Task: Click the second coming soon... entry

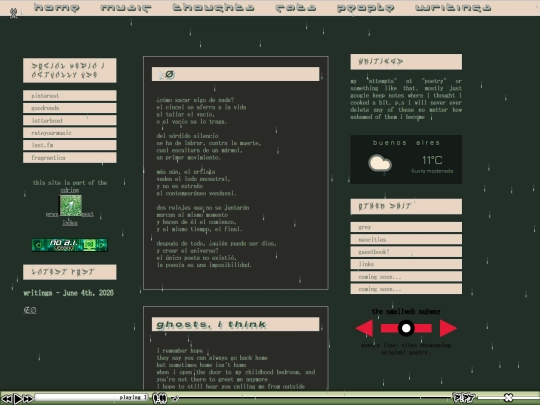Action: (x=406, y=289)
